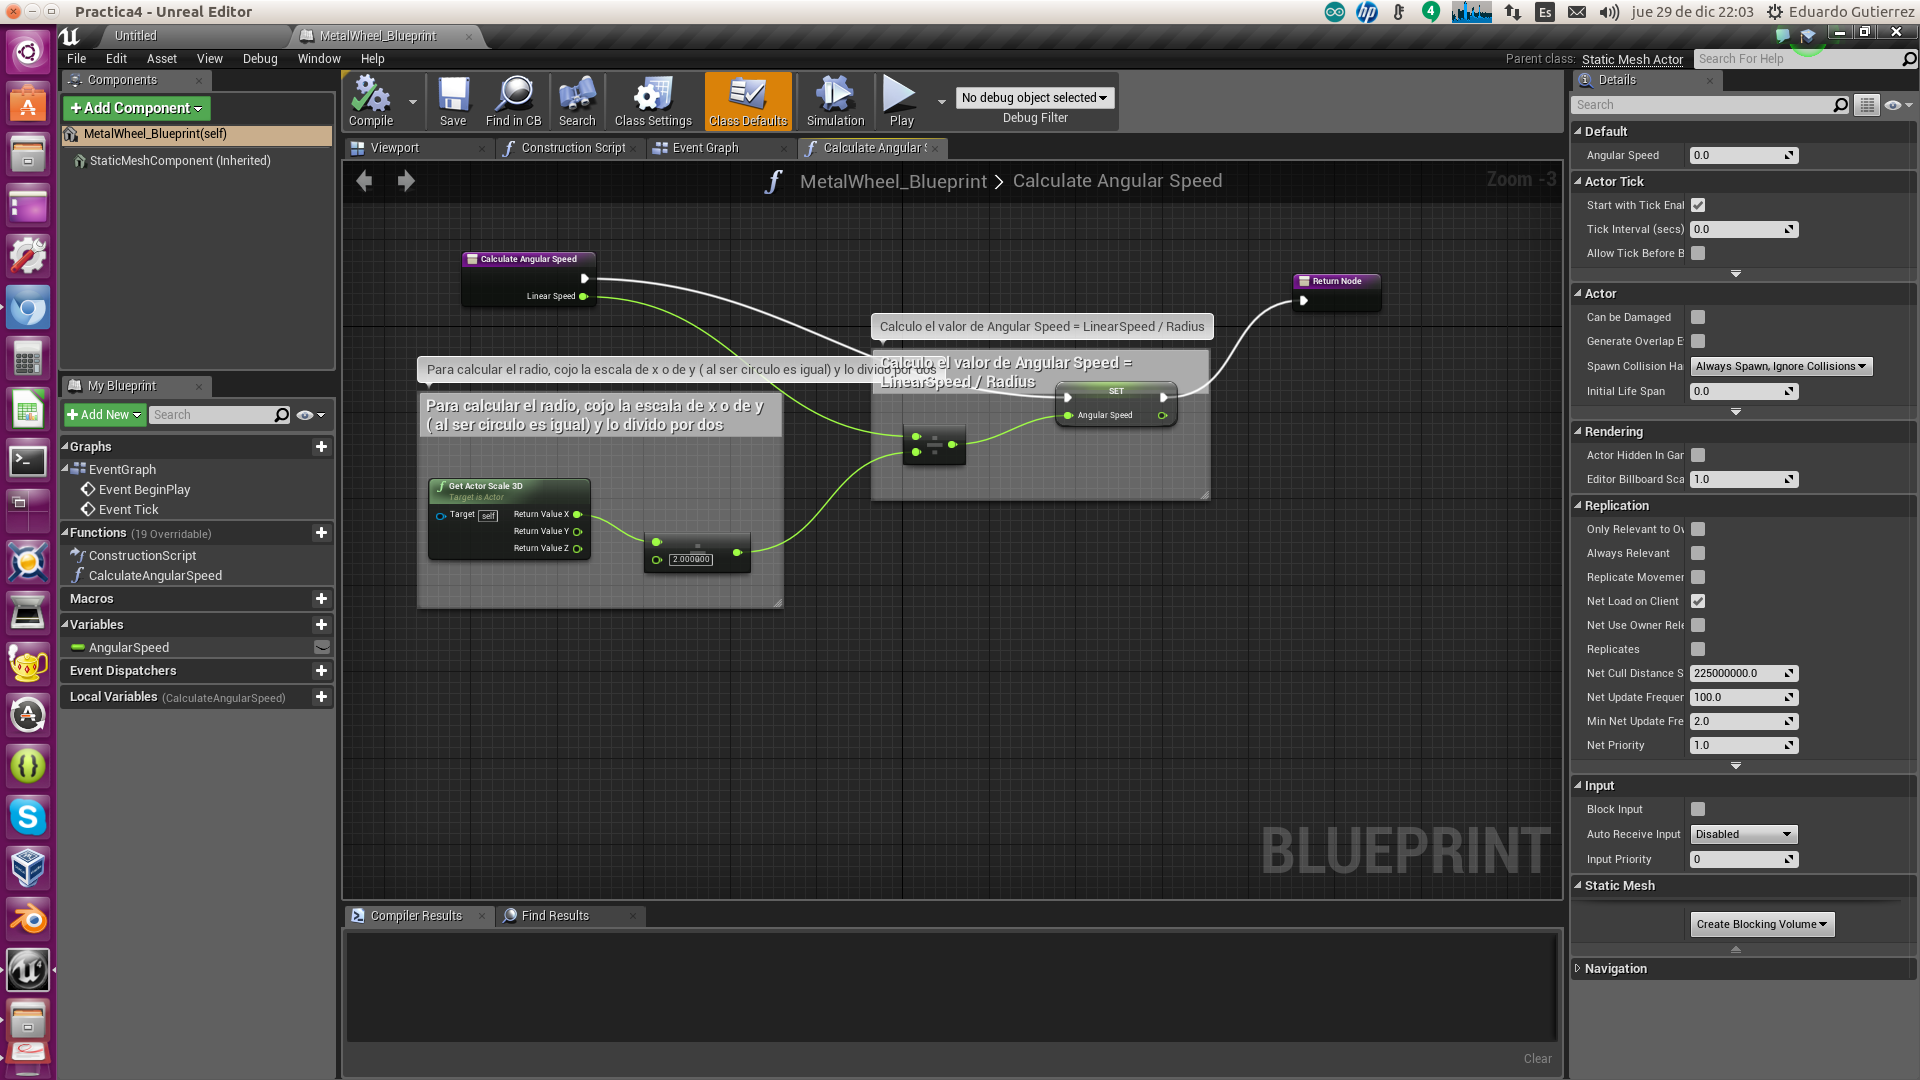
Task: Add a new Graph with plus icon
Action: click(321, 447)
